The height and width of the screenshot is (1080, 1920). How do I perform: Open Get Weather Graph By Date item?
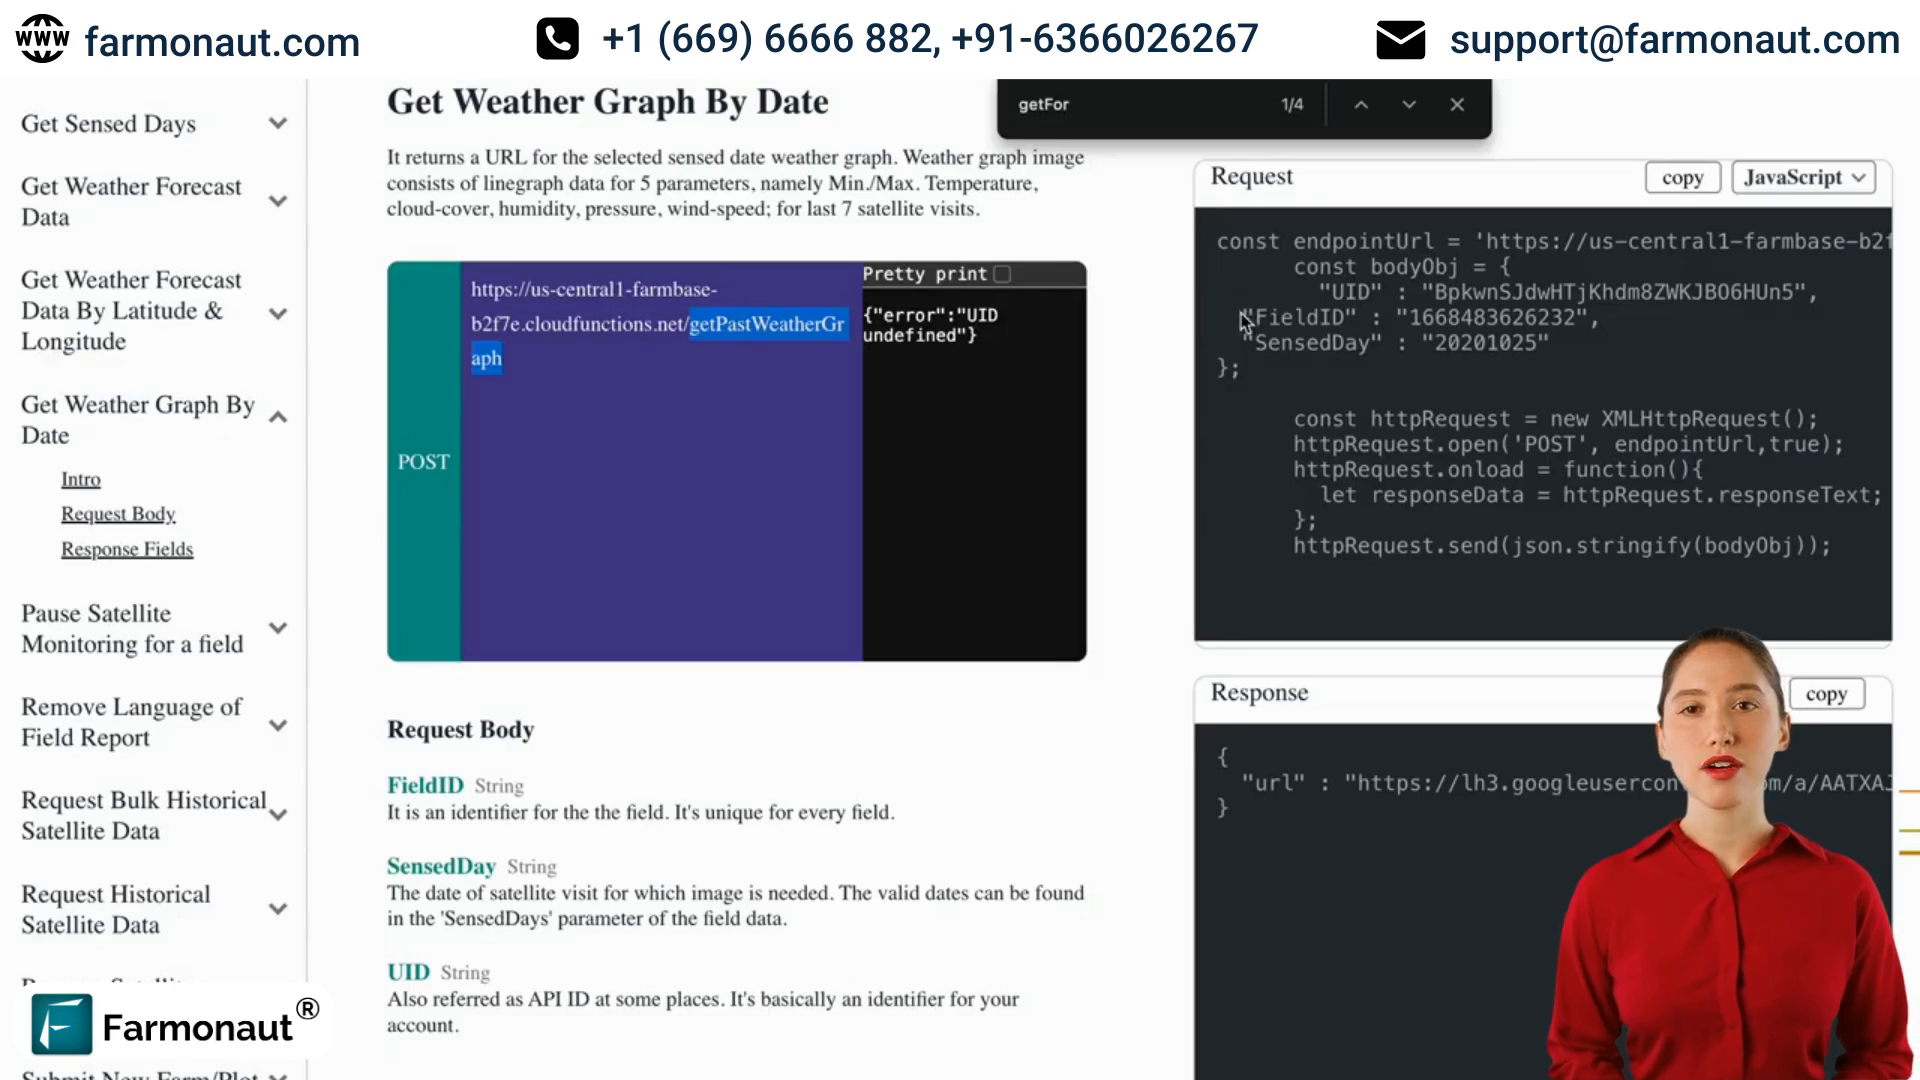[x=138, y=419]
